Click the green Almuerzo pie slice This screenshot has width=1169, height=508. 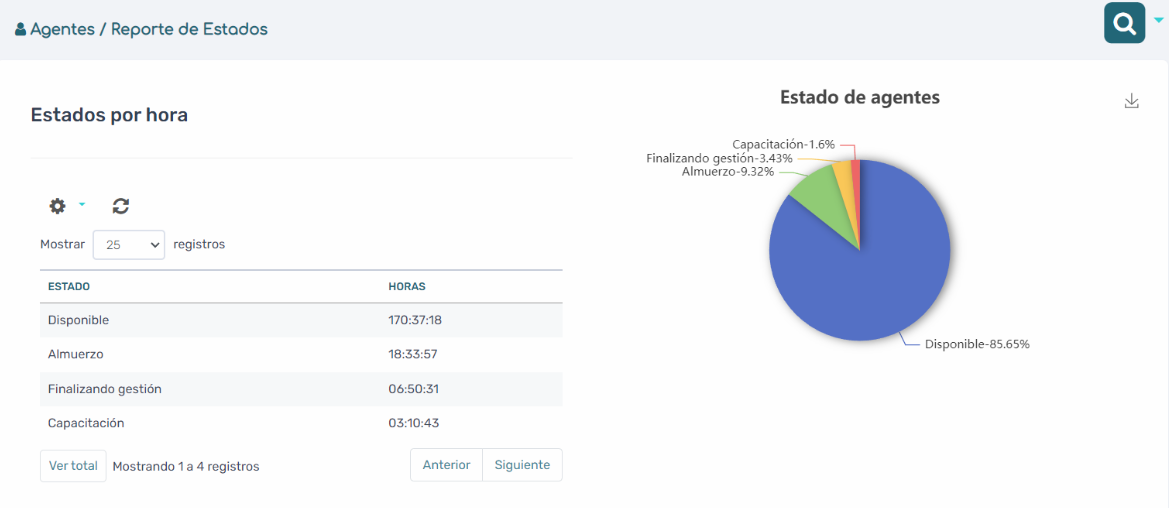[x=822, y=196]
